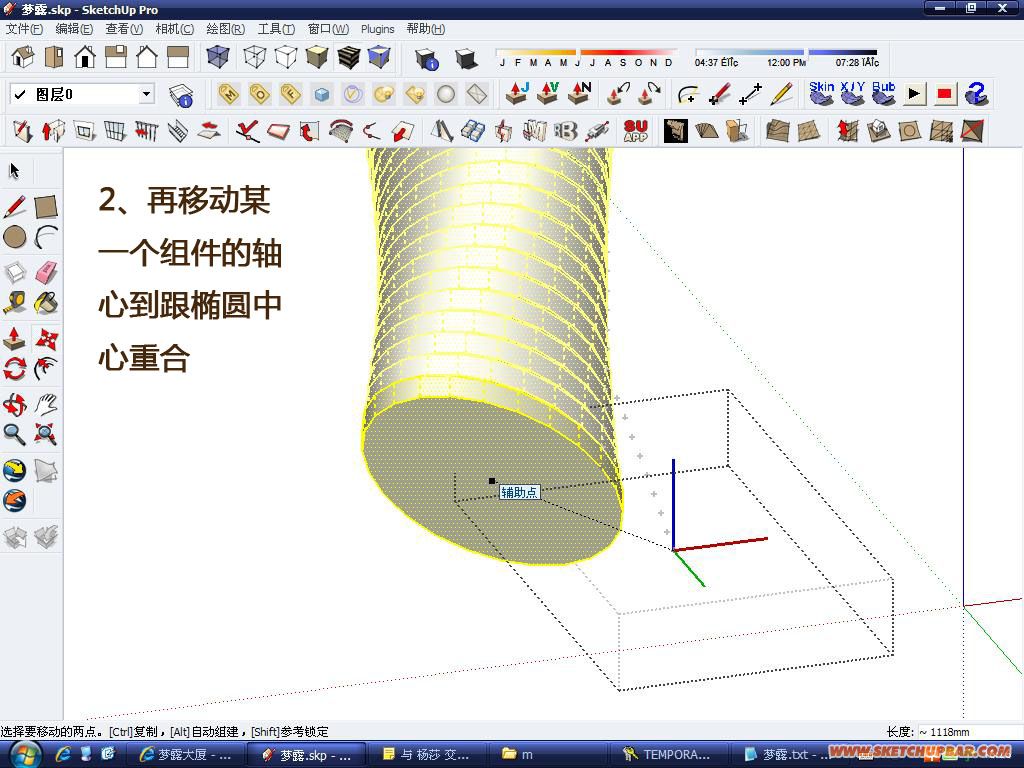Screen dimensions: 1024x768
Task: Click the Make Component tool
Action: 15,272
